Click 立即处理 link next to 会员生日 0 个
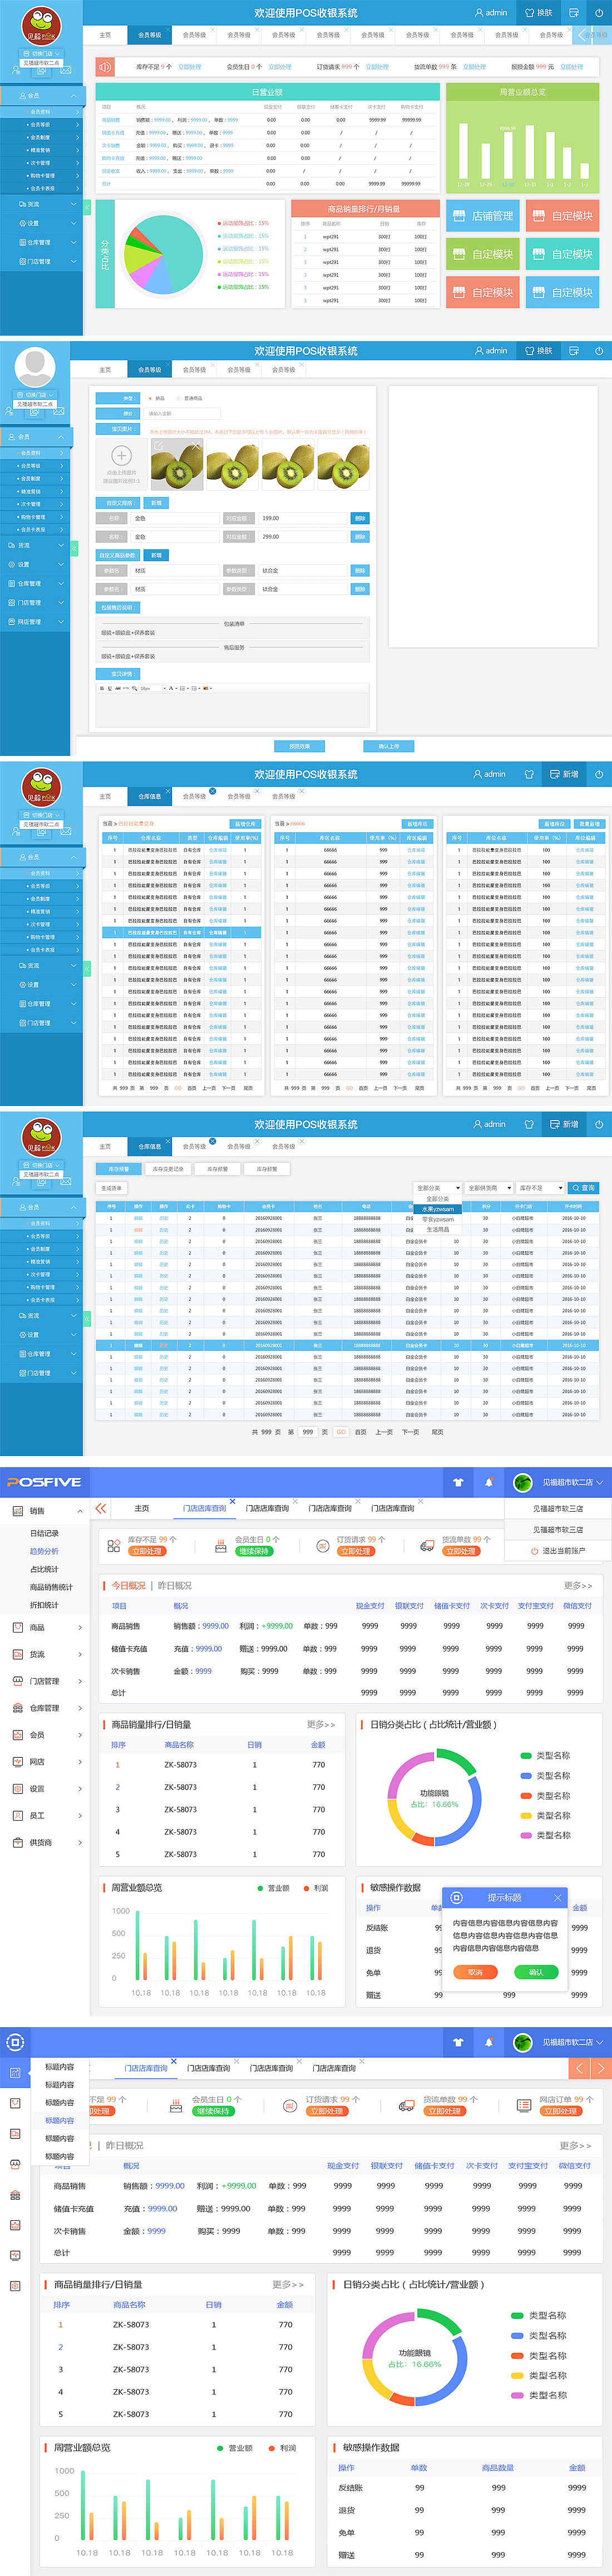The image size is (612, 2576). coord(280,67)
